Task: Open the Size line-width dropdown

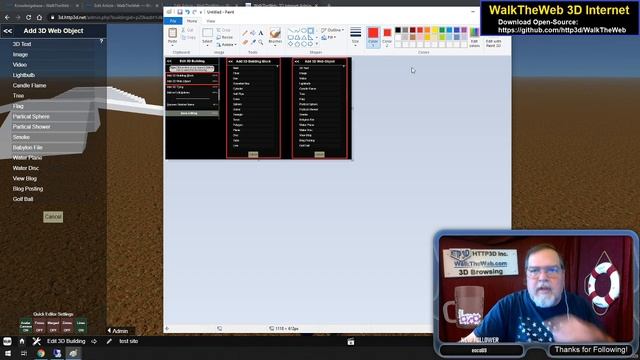Action: (356, 36)
